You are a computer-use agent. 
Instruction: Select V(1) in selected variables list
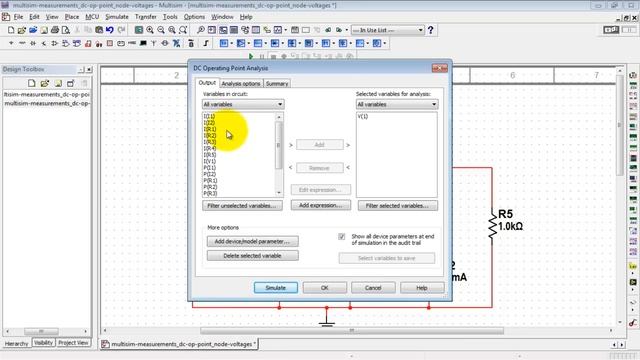tap(363, 117)
